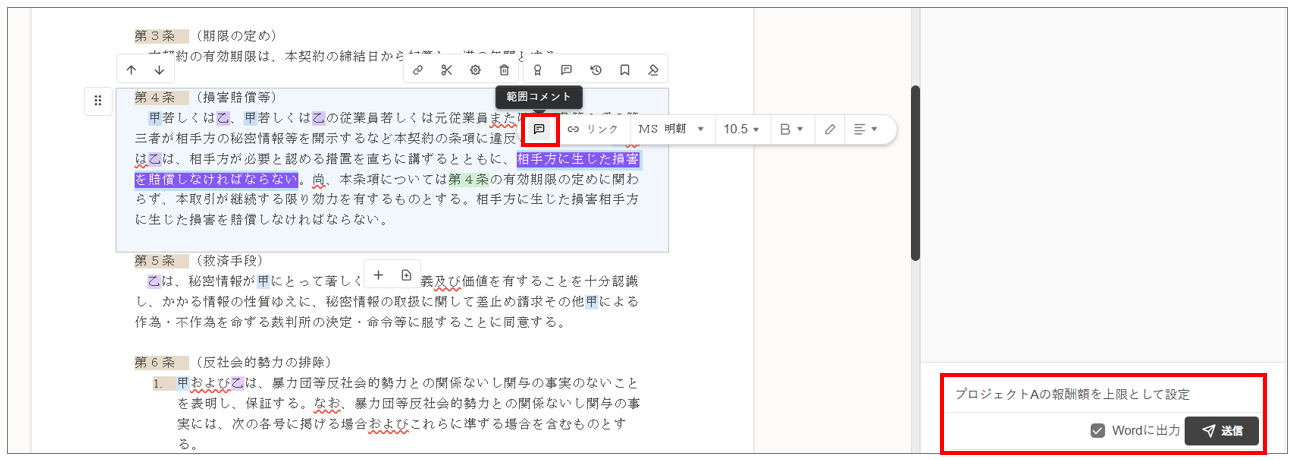
Task: Expand the text alignment dropdown
Action: [x=865, y=129]
